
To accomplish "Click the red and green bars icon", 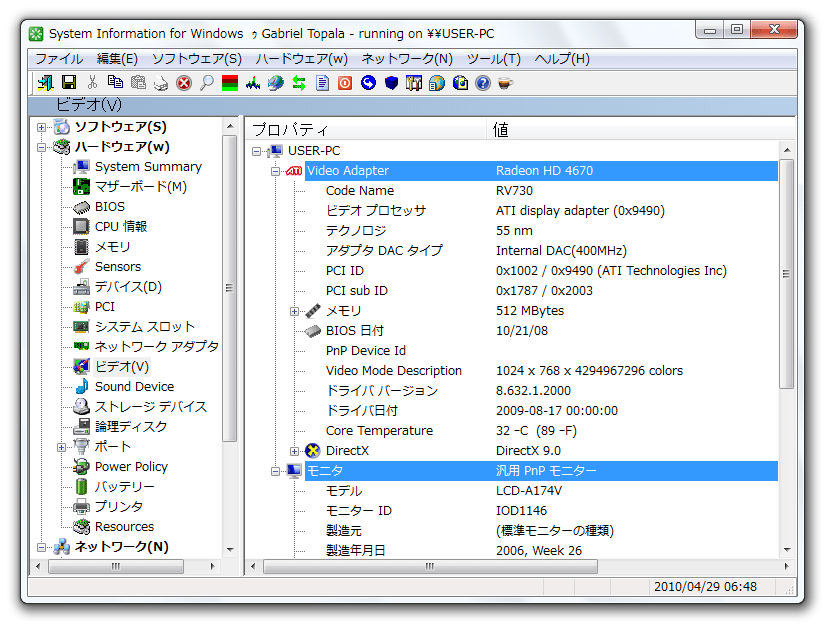I will click(230, 83).
